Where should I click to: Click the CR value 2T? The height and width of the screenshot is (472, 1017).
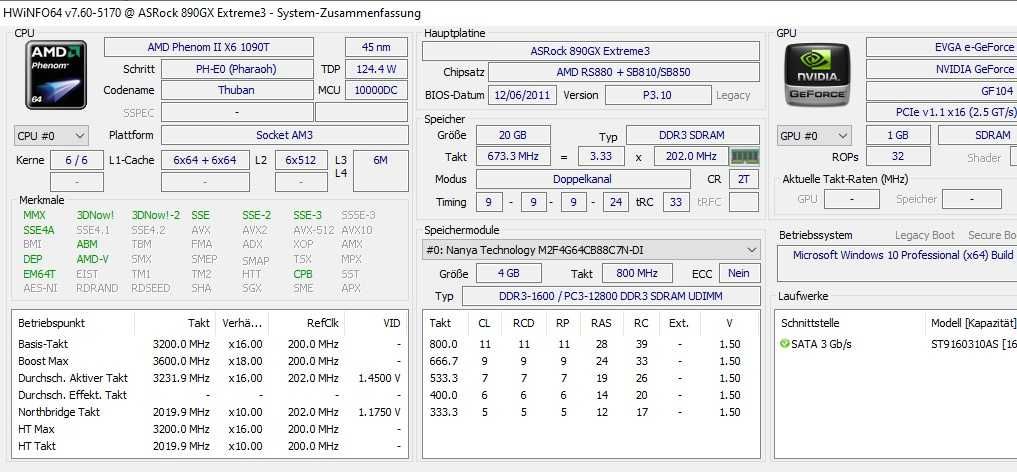coord(744,180)
